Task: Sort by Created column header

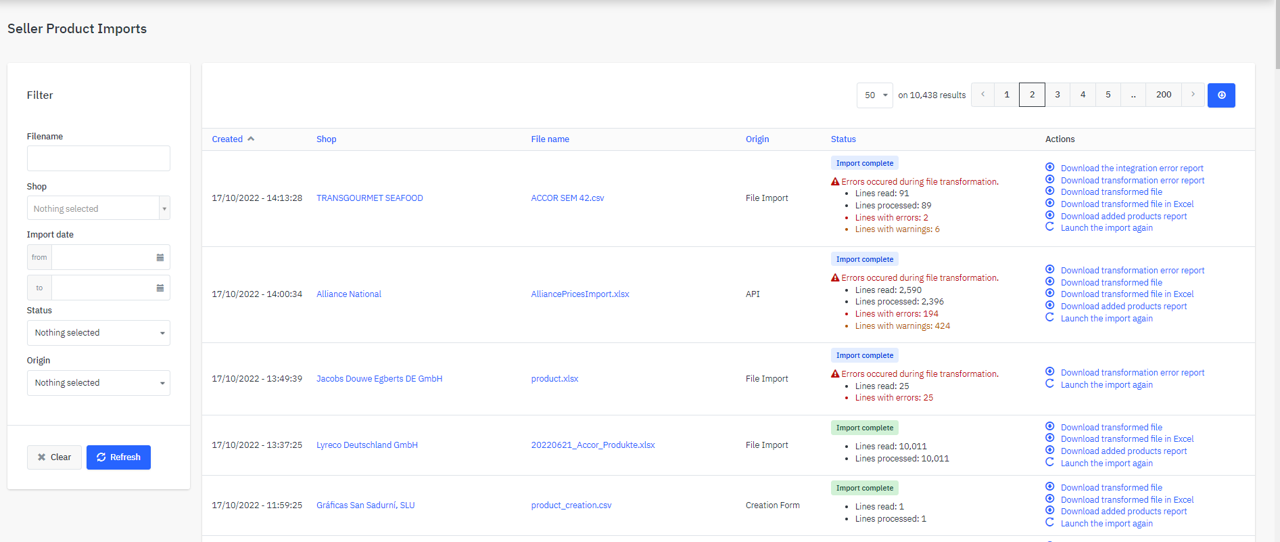Action: pyautogui.click(x=233, y=139)
